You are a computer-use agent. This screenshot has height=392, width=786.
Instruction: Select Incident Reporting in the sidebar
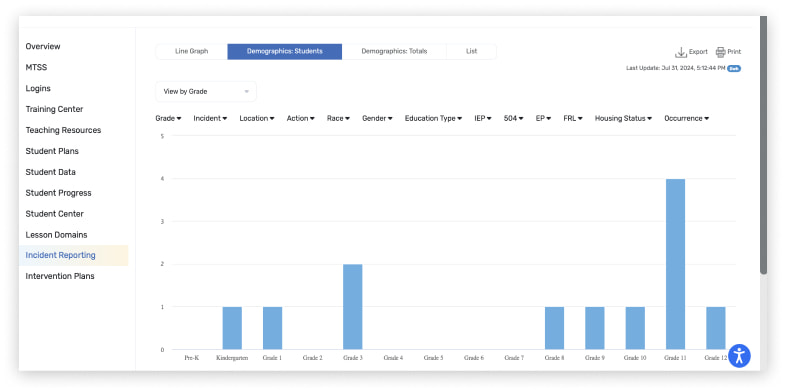74,255
